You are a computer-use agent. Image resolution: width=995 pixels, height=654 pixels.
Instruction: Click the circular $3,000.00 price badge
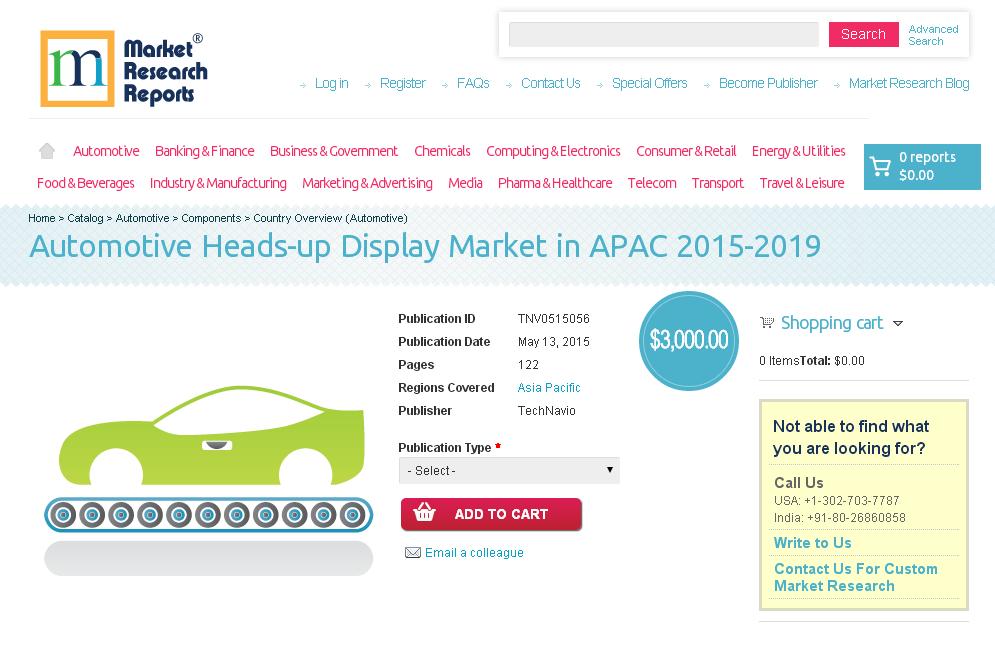pyautogui.click(x=688, y=340)
